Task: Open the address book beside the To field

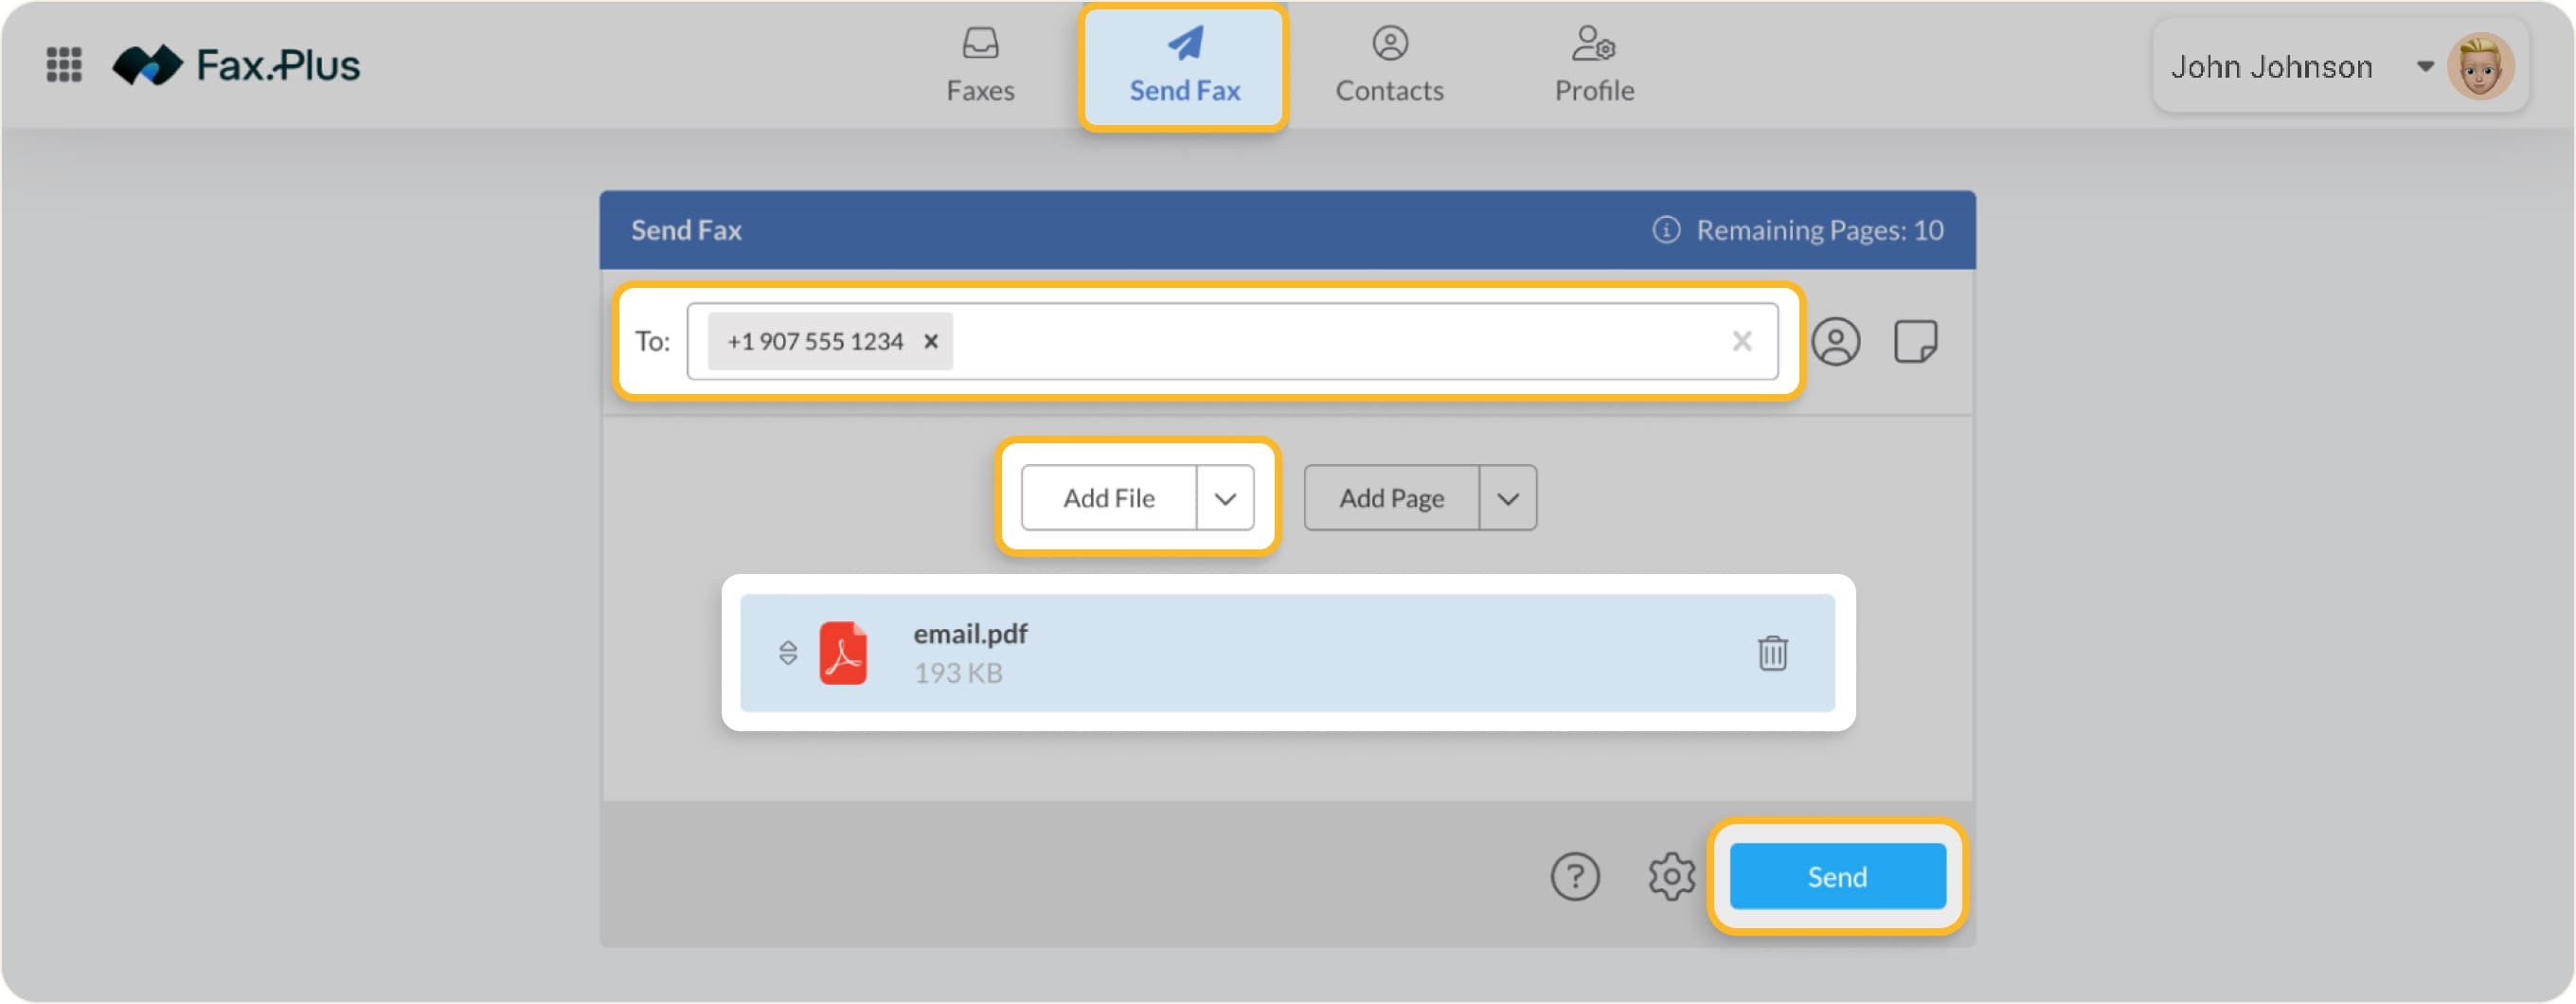Action: (x=1837, y=341)
